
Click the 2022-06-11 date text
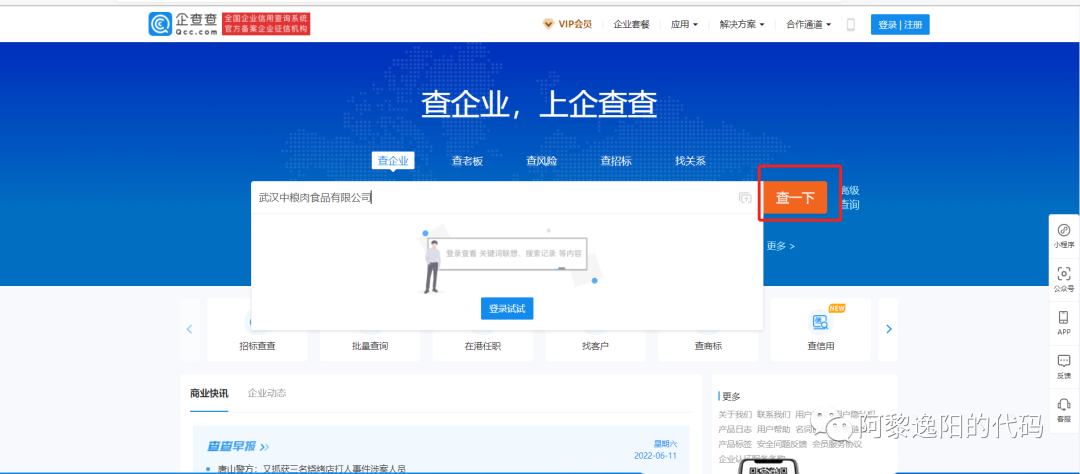coord(655,456)
